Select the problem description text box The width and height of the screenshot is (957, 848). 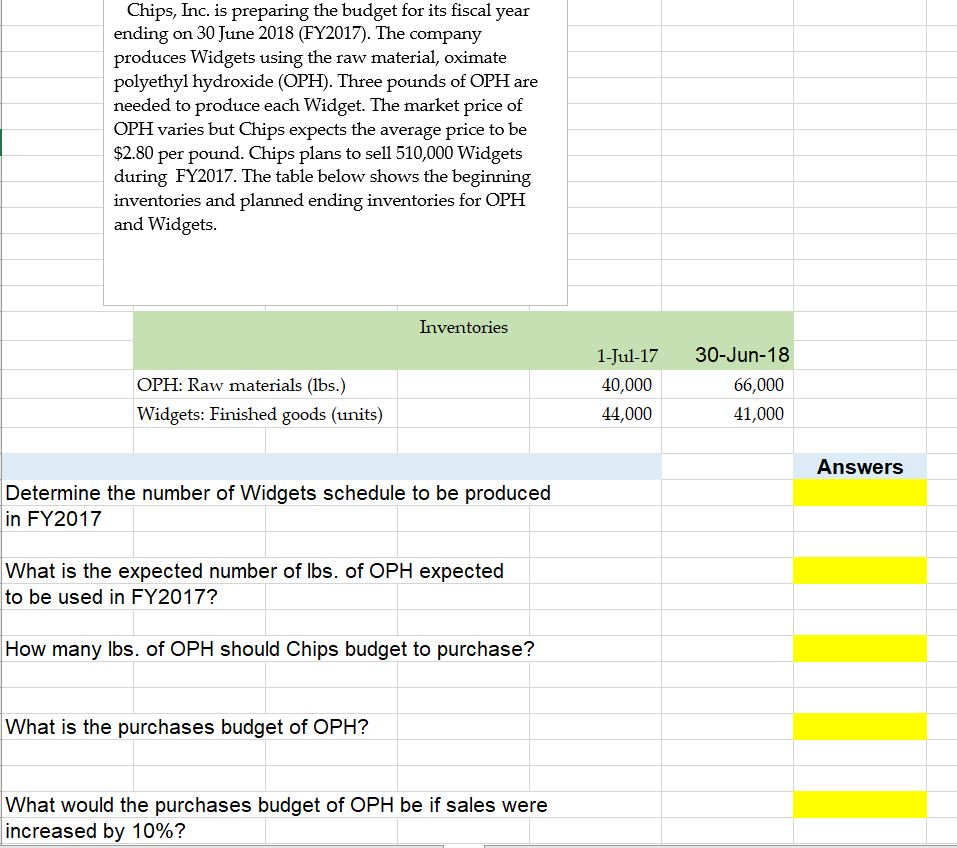coord(334,150)
